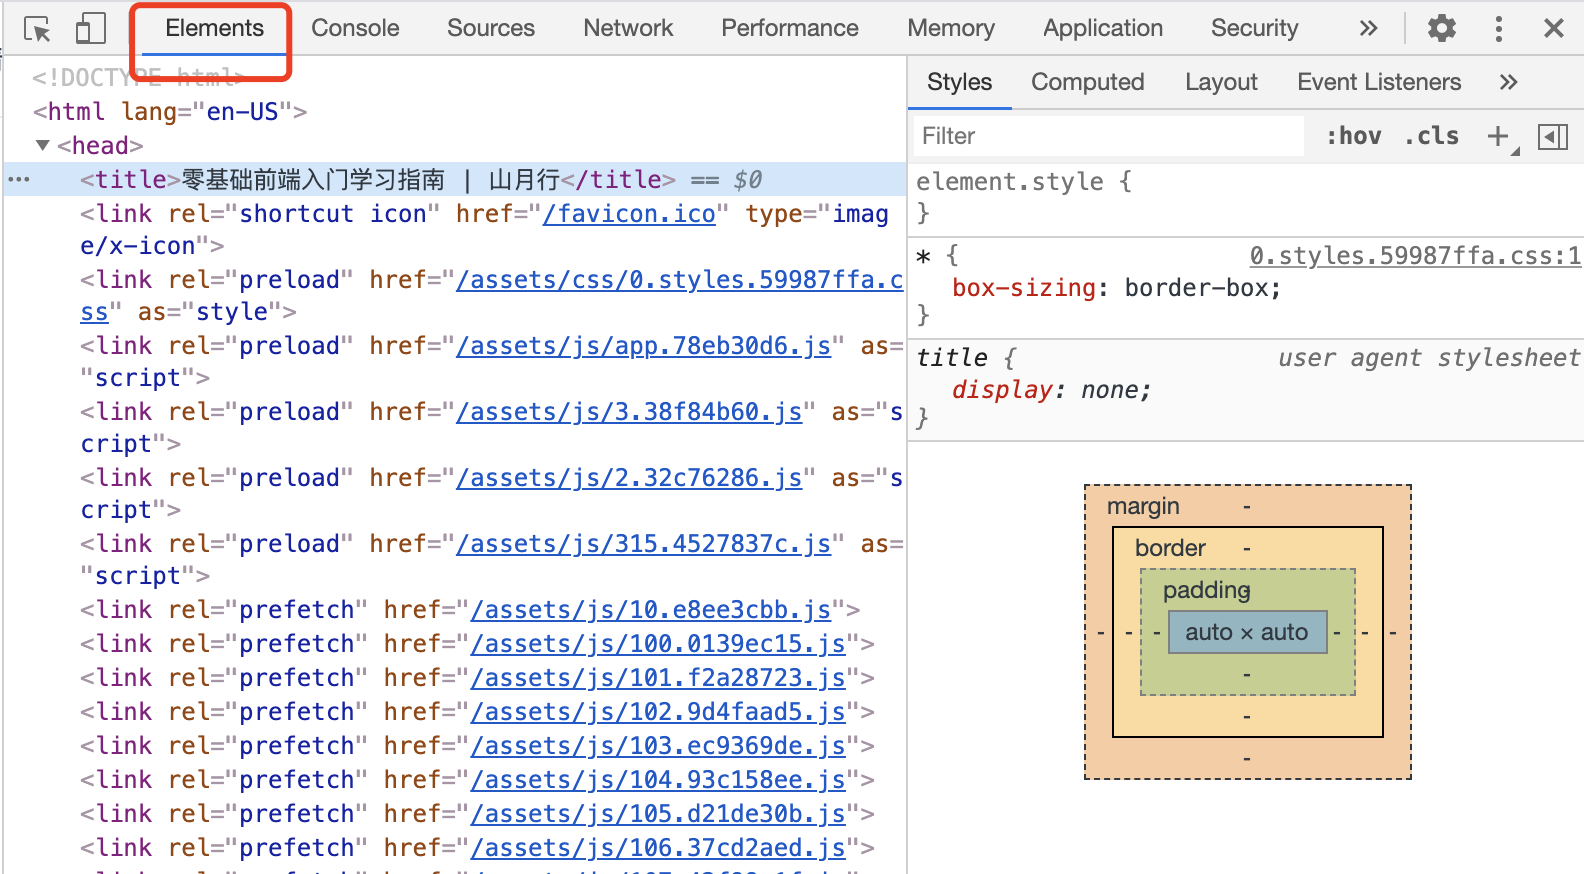The image size is (1584, 874).
Task: Edit the border-box property value
Action: [x=1196, y=288]
